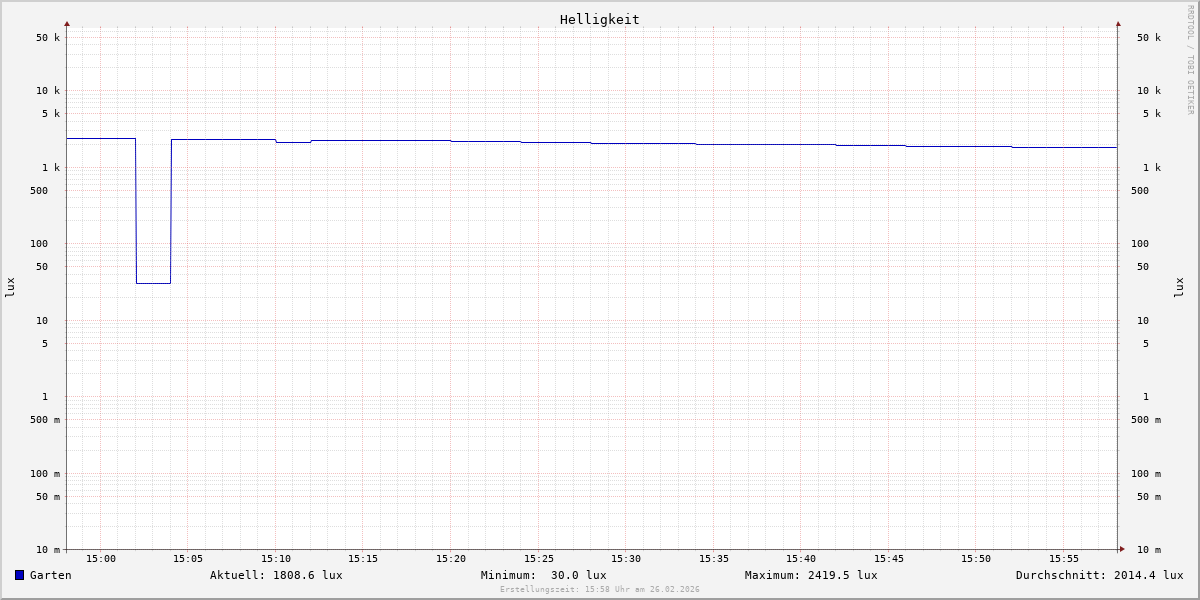This screenshot has width=1200, height=600.
Task: Click the Durchschnitt 2014.4 lux statistic
Action: (1099, 575)
